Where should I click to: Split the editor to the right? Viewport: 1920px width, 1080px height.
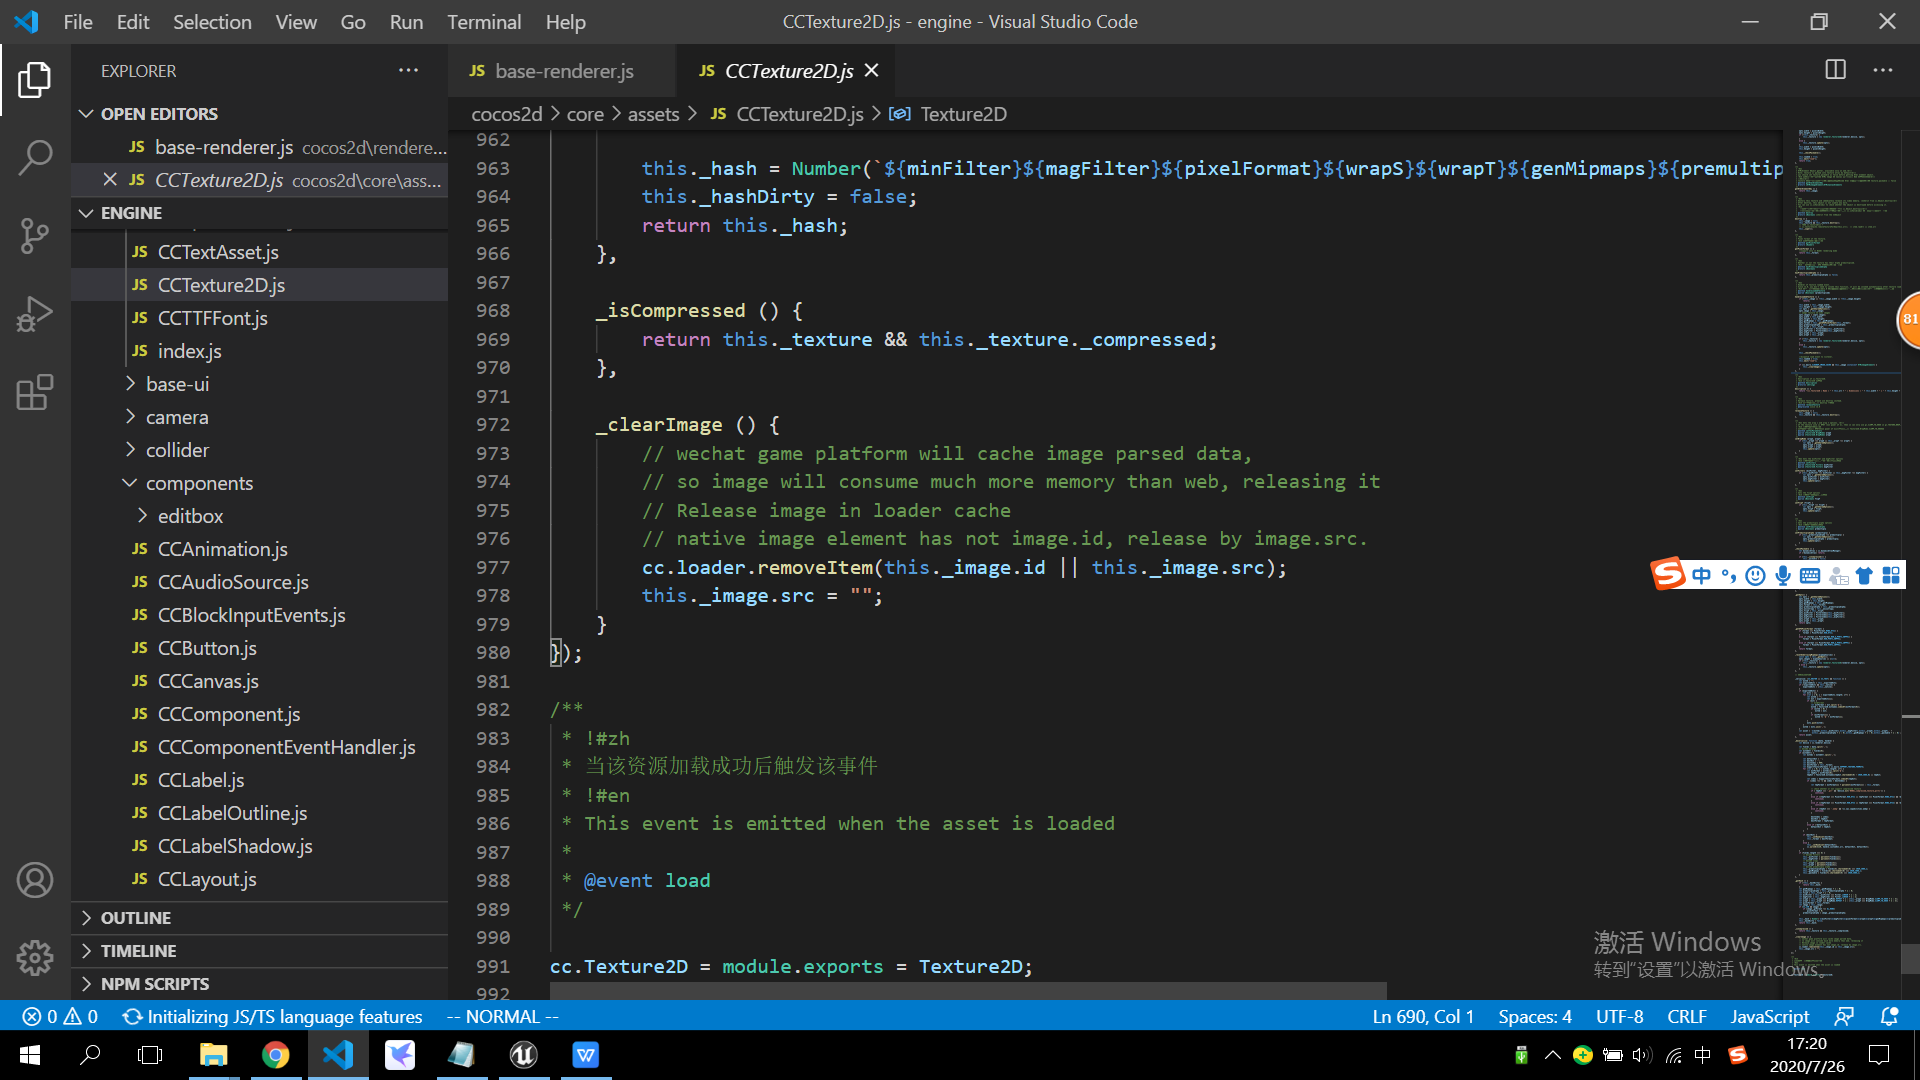1835,70
